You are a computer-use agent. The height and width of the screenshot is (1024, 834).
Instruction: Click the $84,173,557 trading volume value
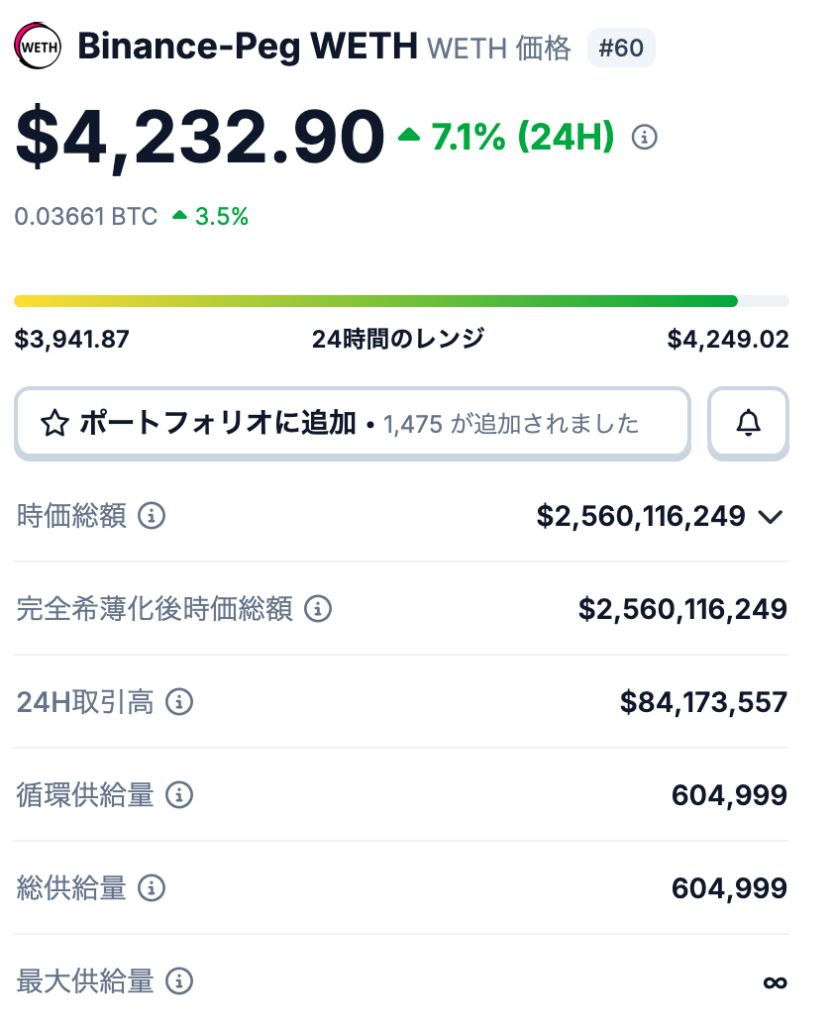click(703, 702)
